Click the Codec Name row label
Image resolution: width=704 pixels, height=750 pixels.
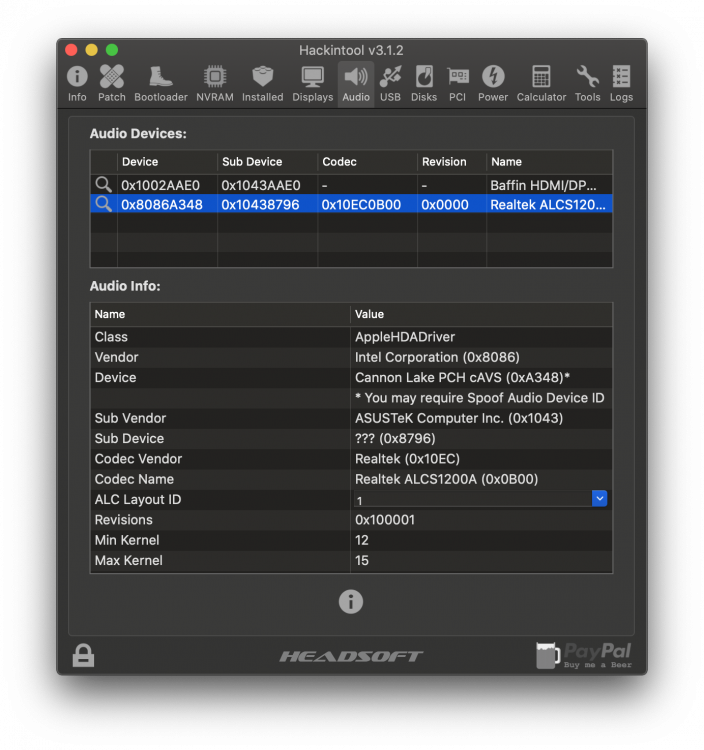coord(134,479)
